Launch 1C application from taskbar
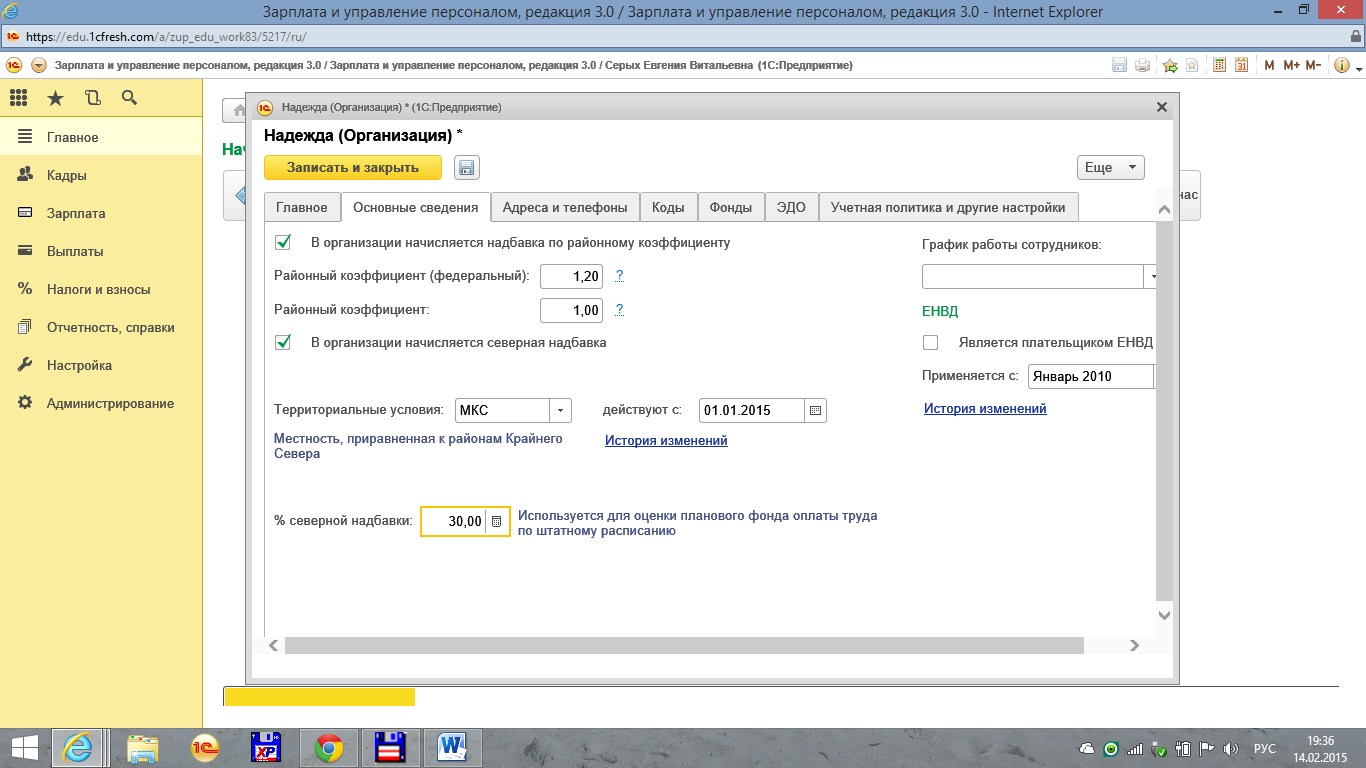 point(205,747)
